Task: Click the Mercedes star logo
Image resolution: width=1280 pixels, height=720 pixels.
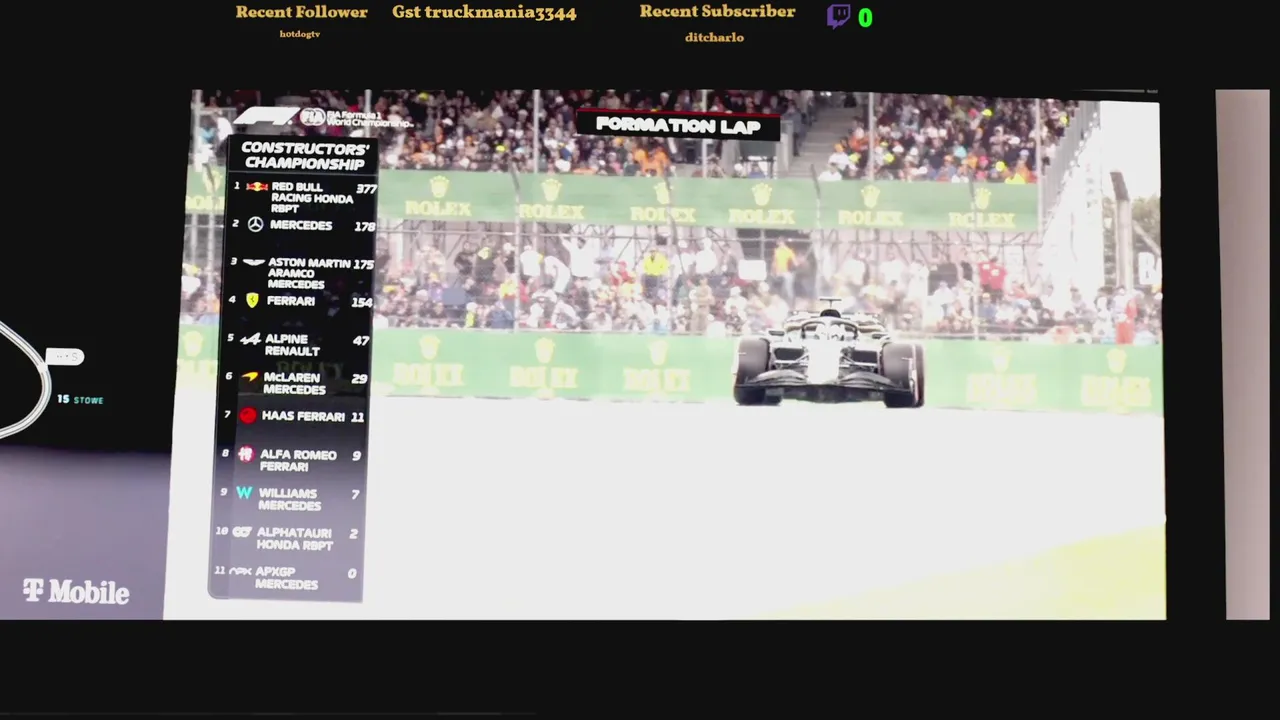Action: click(255, 225)
